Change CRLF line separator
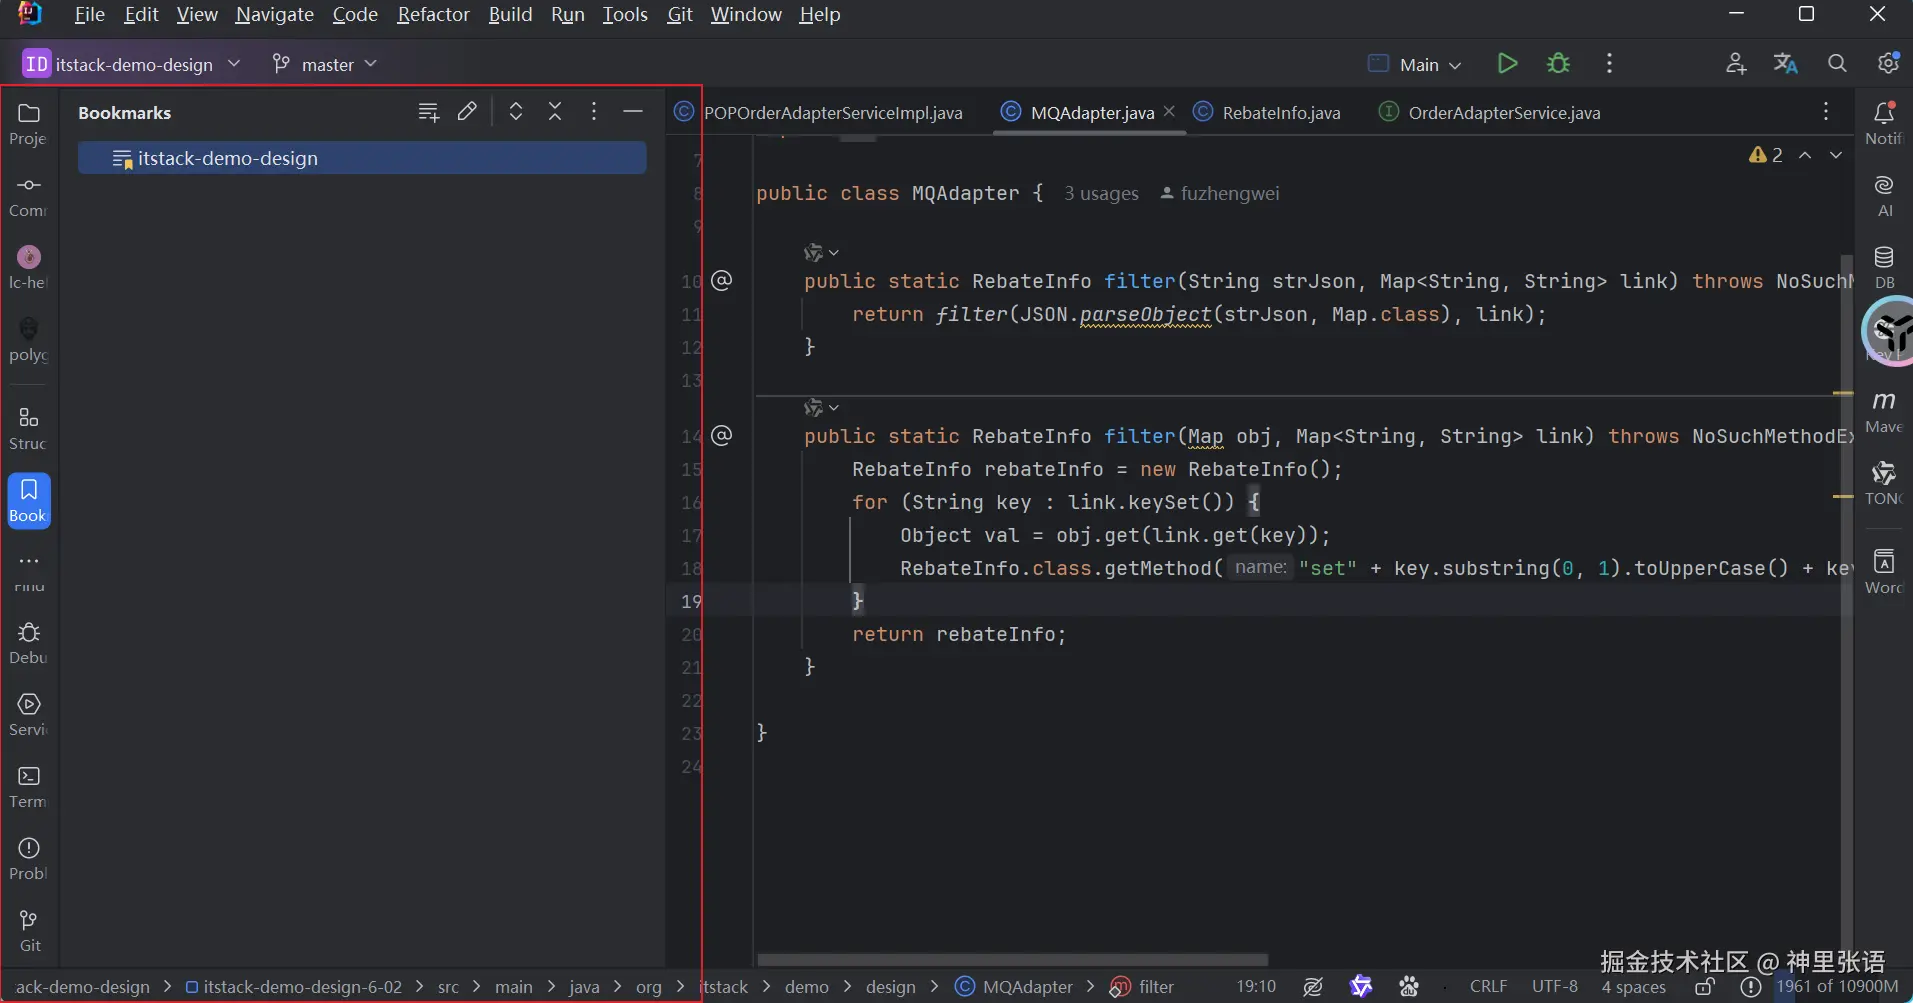Viewport: 1913px width, 1003px height. pyautogui.click(x=1488, y=987)
